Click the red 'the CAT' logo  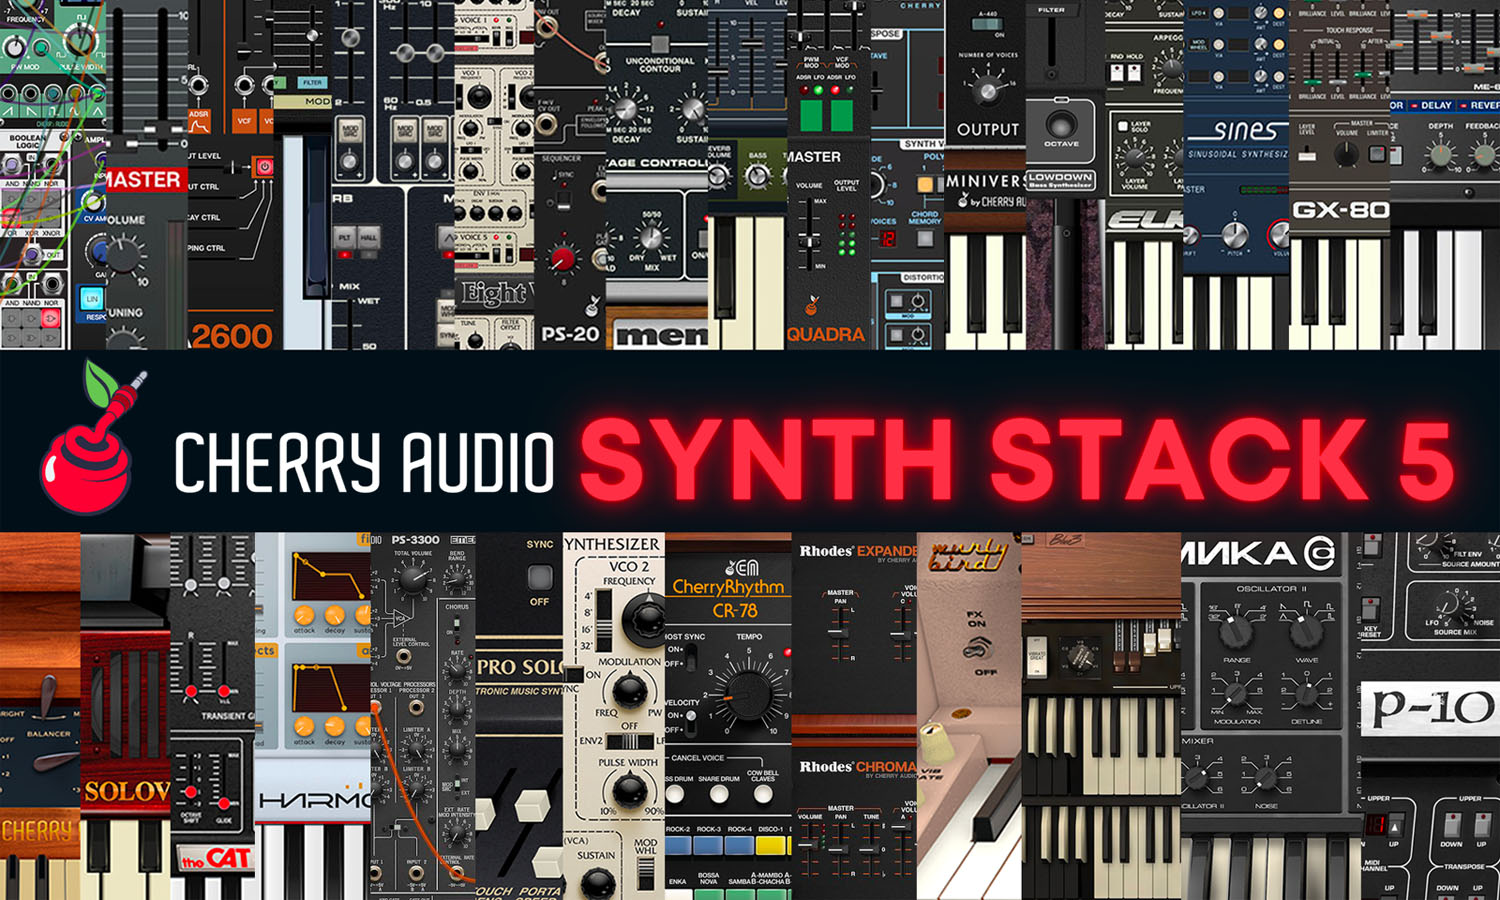(215, 858)
